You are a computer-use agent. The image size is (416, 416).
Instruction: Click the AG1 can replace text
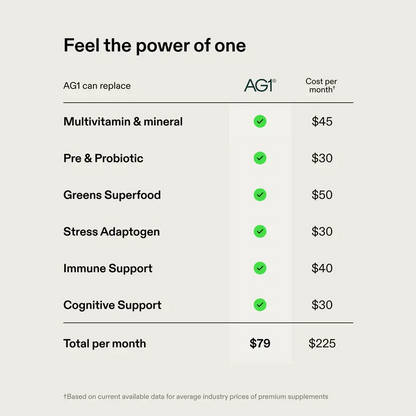tap(97, 86)
